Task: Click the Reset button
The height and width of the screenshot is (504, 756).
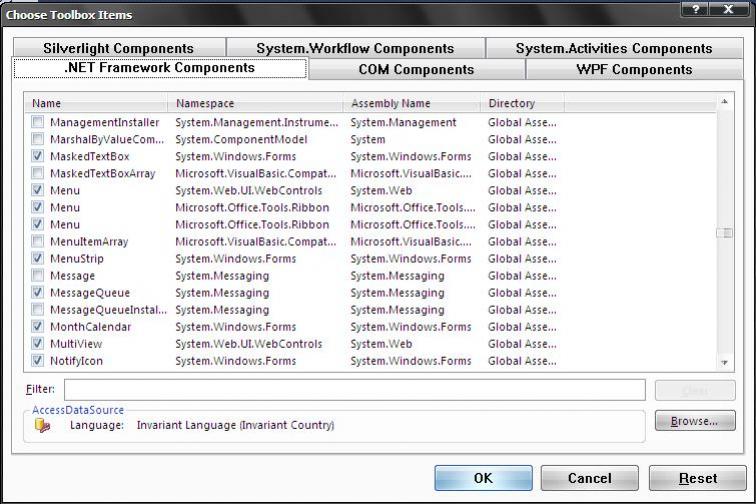Action: click(698, 478)
